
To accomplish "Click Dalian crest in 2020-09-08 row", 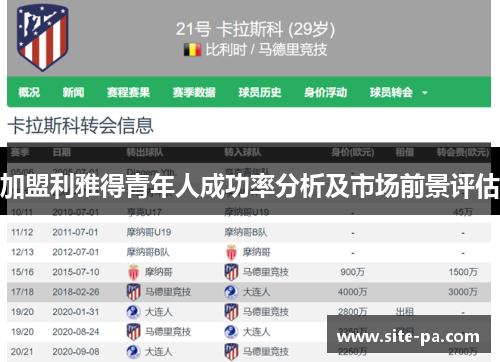I will pos(133,352).
